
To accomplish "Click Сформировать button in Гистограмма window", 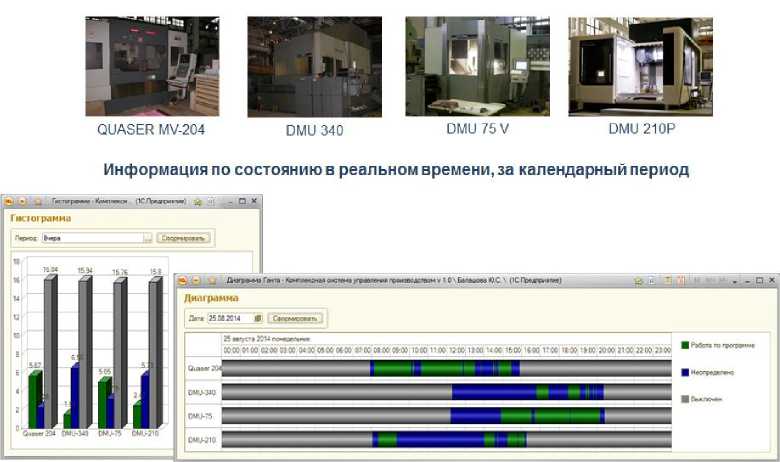I will (x=184, y=238).
